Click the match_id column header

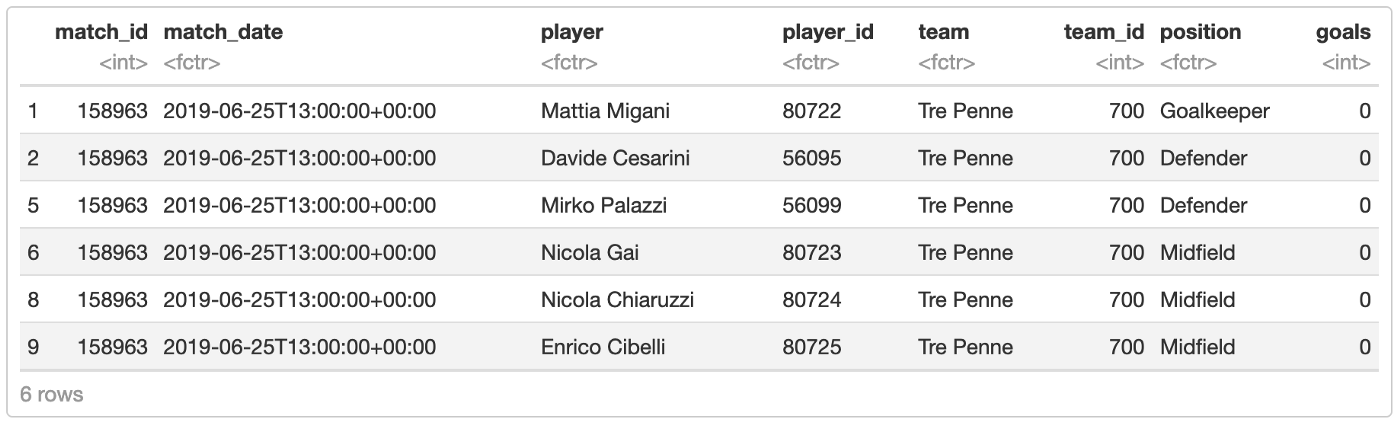click(x=101, y=32)
